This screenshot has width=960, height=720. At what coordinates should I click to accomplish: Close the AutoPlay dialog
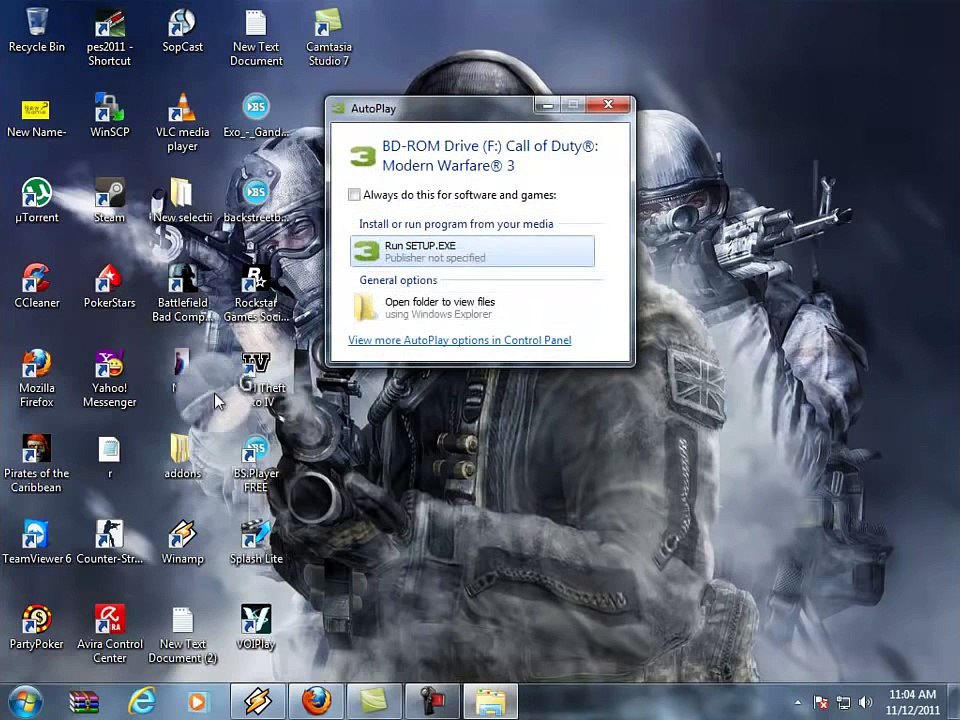pos(608,104)
